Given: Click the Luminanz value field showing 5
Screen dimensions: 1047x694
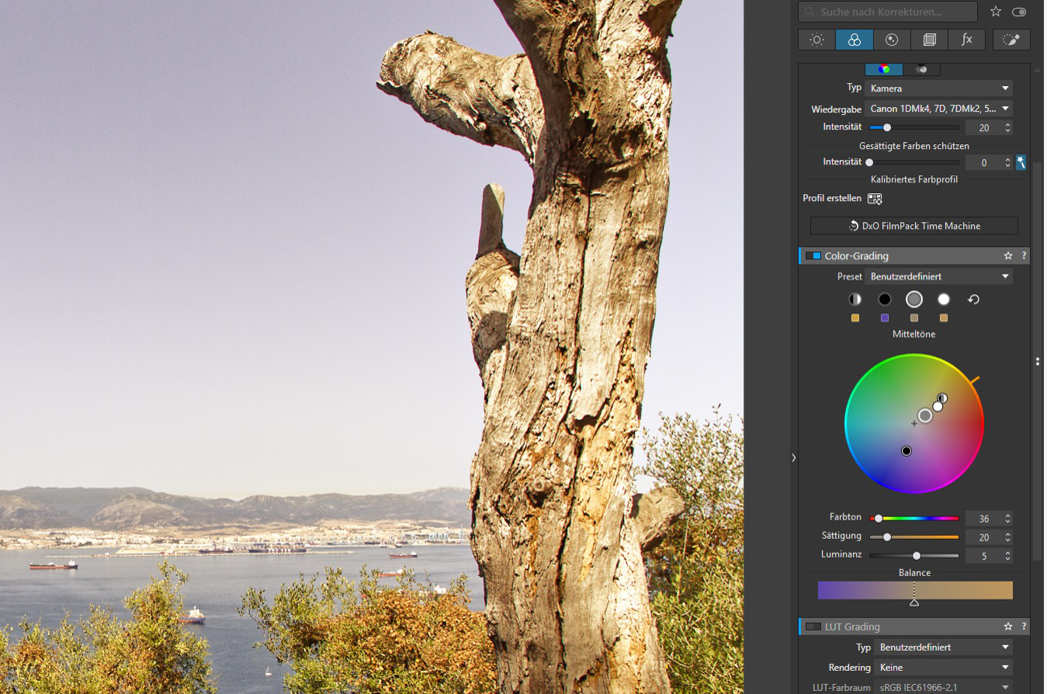Looking at the screenshot, I should tap(984, 556).
